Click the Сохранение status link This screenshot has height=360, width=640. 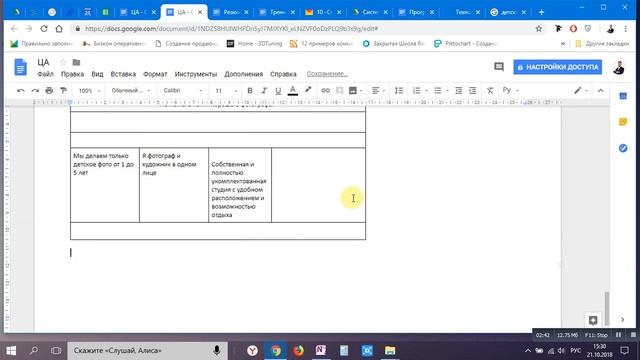tap(327, 74)
